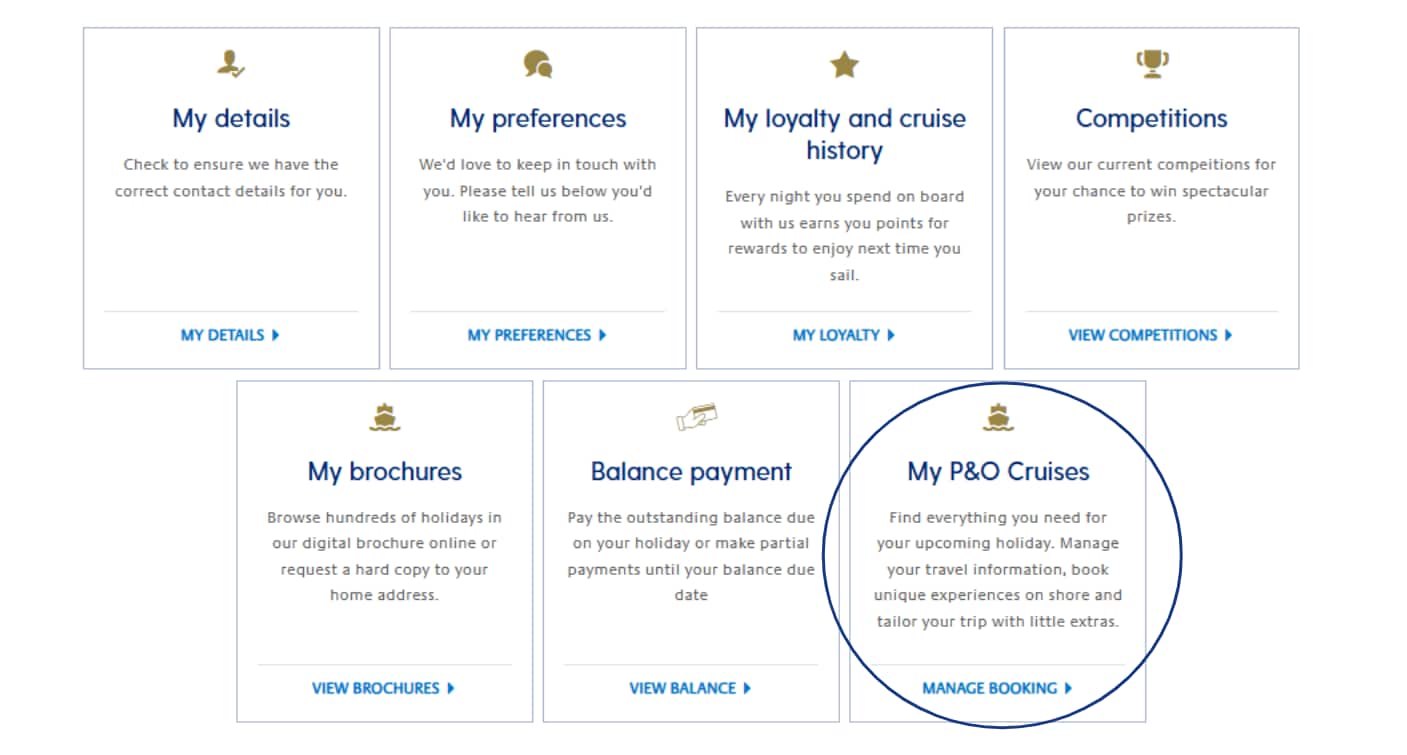Click the My preferences heading
This screenshot has width=1407, height=755.
tap(538, 118)
